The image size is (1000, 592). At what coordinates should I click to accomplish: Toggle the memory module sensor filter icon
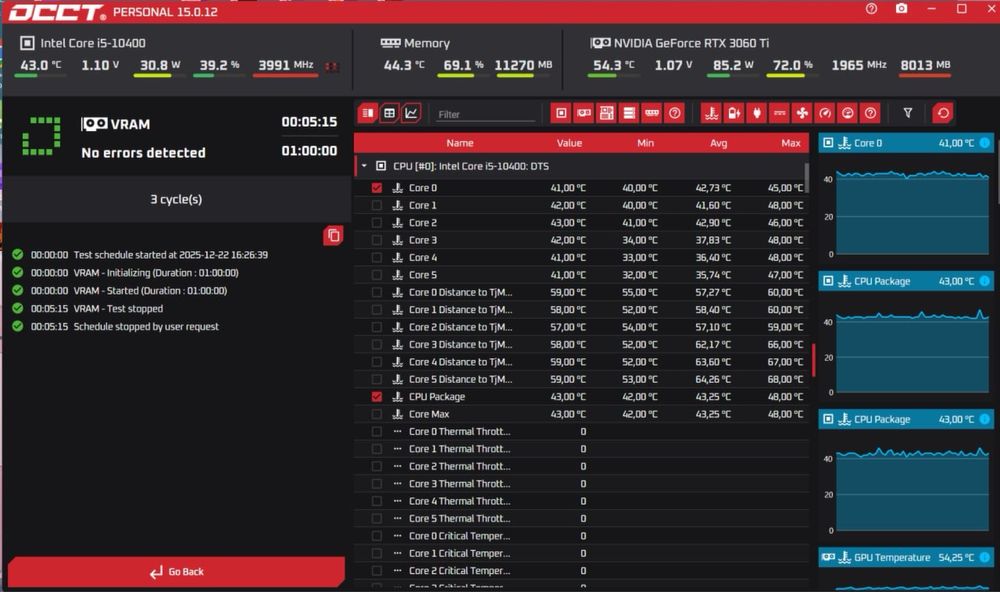pos(652,114)
